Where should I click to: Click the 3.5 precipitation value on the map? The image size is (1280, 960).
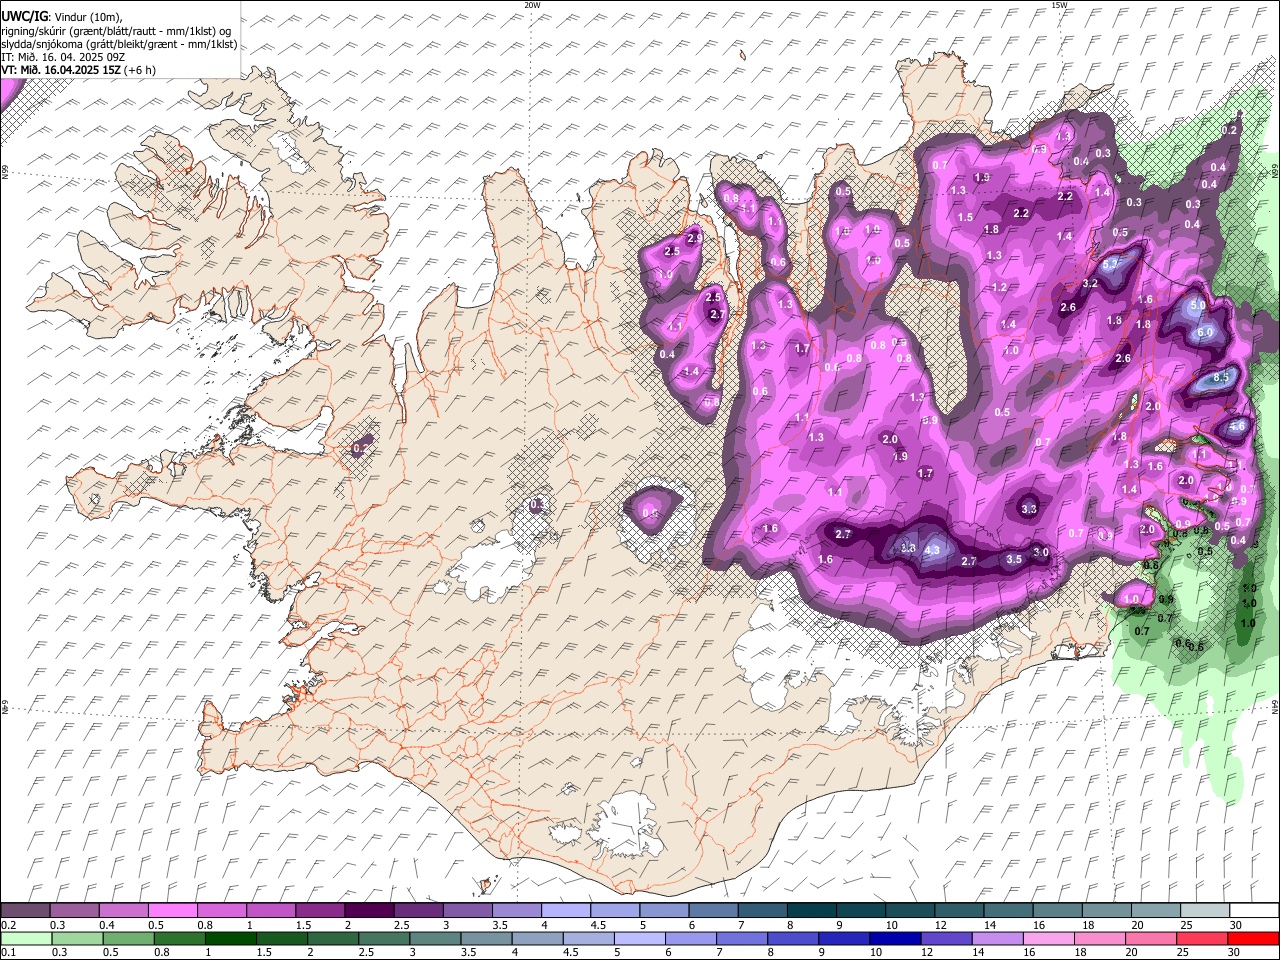tap(1014, 559)
